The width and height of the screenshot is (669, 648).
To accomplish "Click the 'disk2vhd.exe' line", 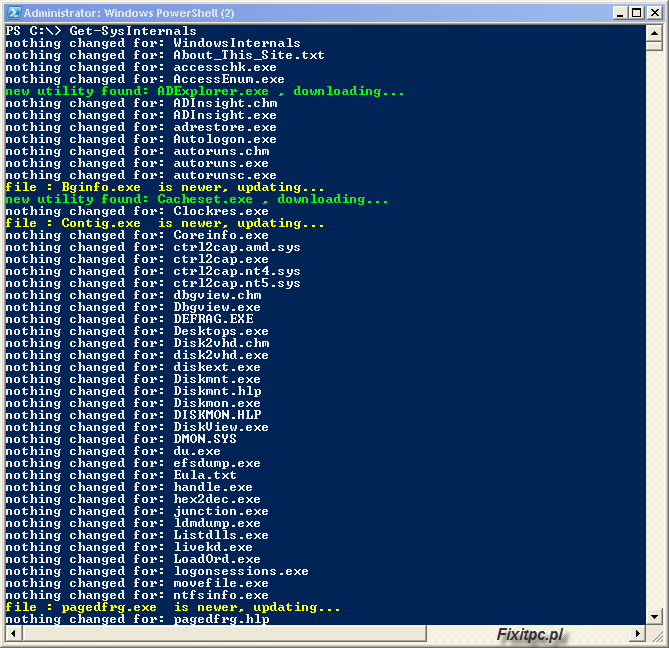I will click(137, 355).
